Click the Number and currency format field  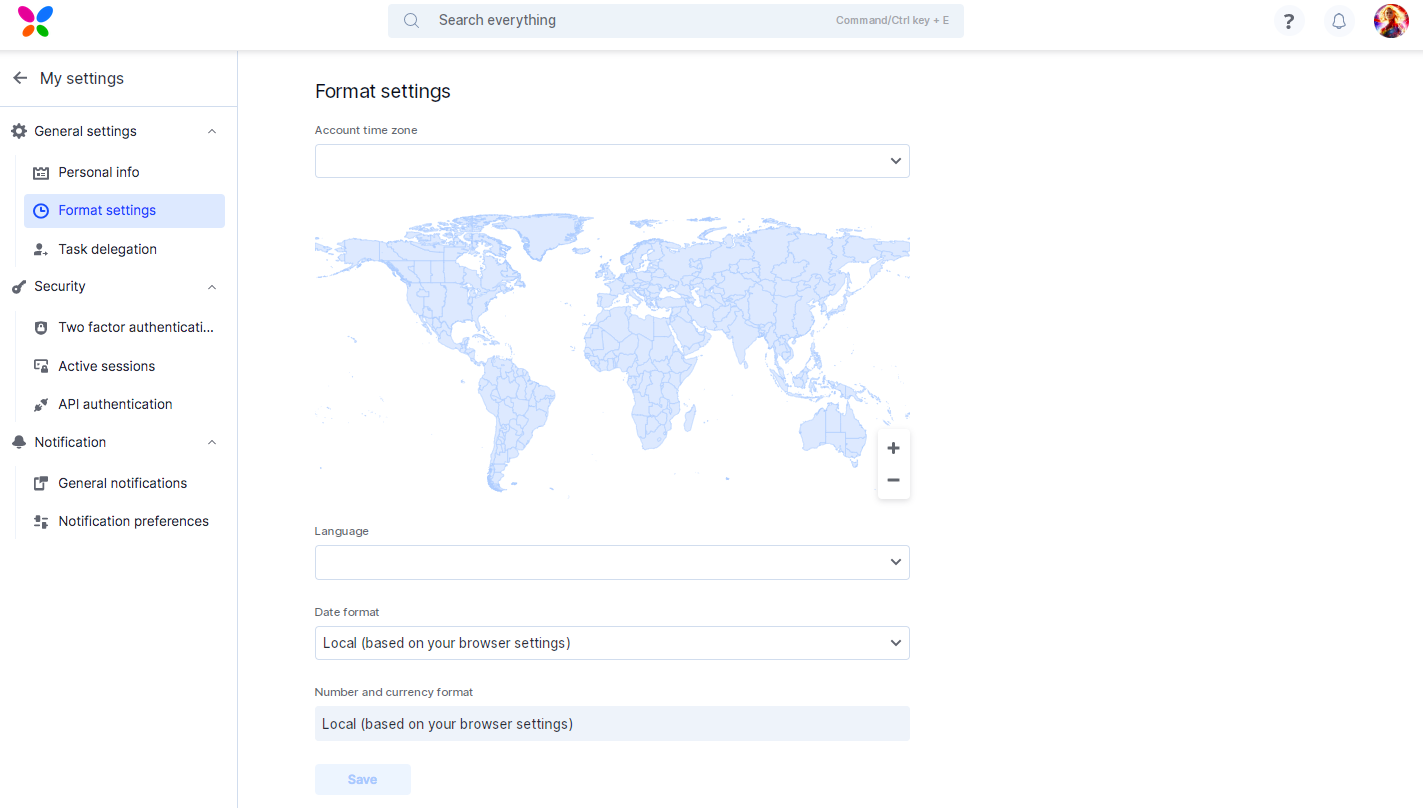coord(612,724)
